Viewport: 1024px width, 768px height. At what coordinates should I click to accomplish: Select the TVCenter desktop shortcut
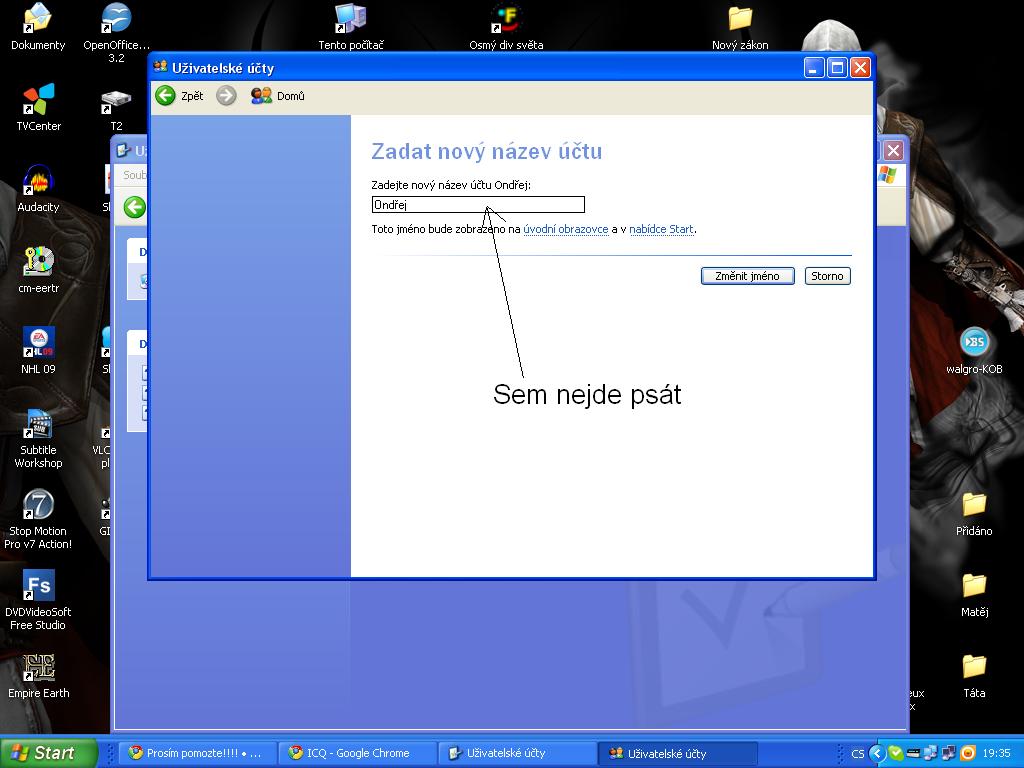click(x=39, y=108)
